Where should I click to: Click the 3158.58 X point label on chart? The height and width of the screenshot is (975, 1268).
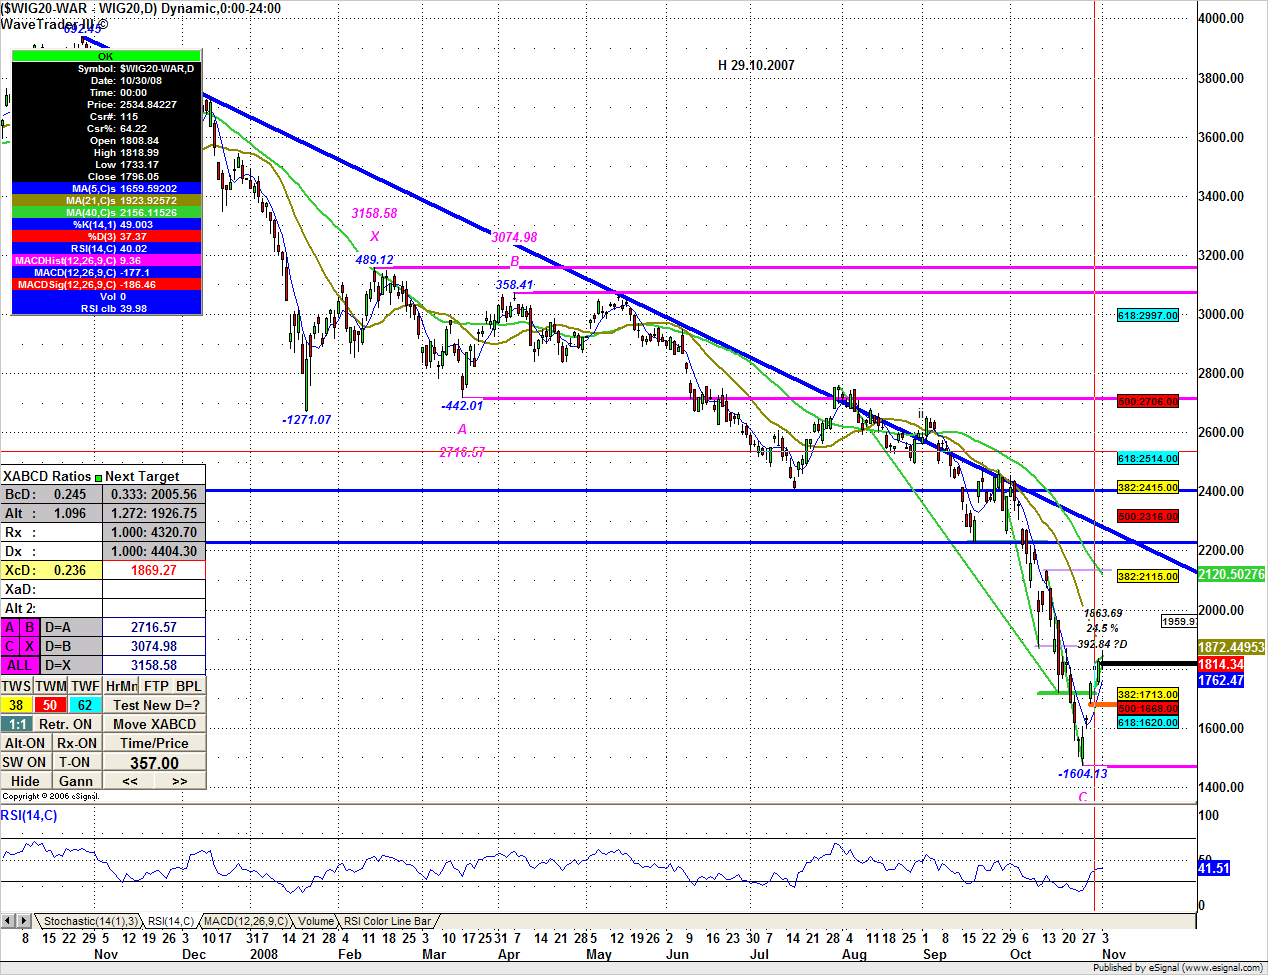(374, 213)
